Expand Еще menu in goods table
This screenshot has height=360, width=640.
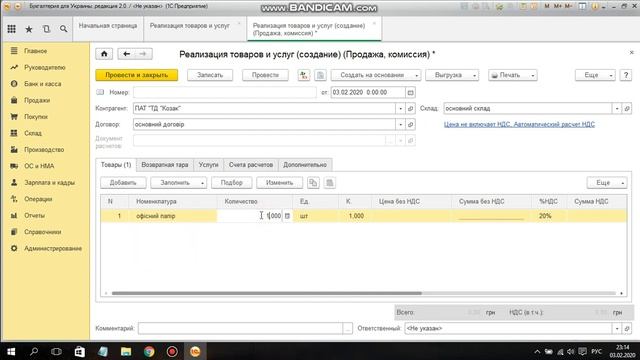607,183
